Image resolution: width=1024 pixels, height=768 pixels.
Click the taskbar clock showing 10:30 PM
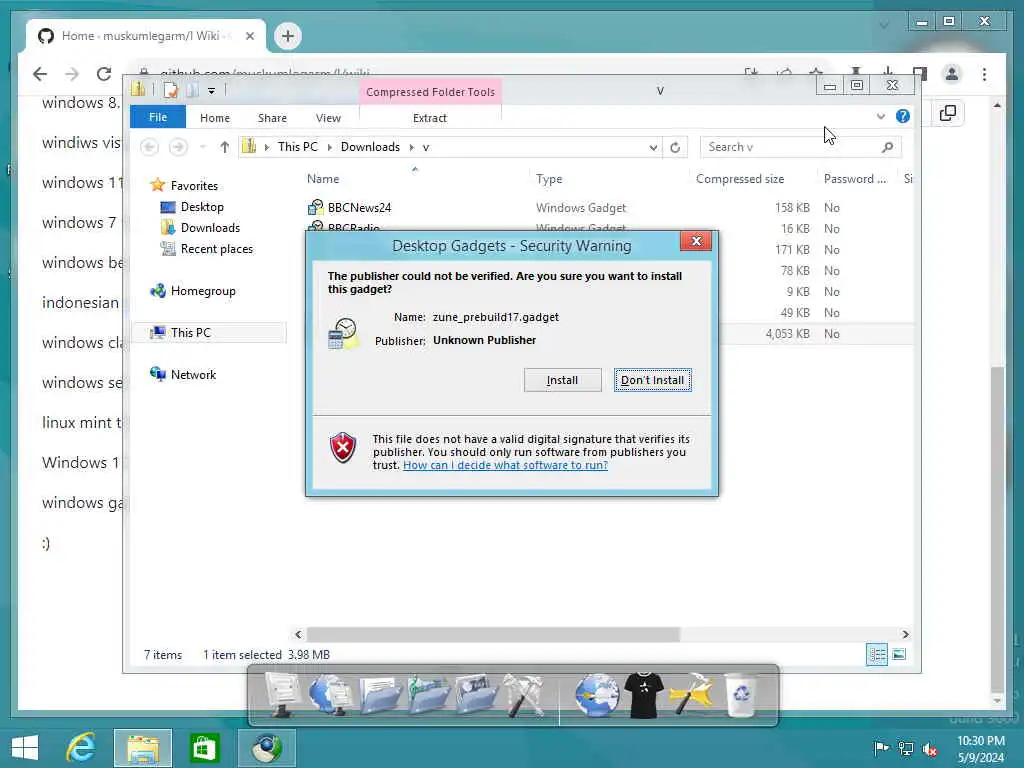pos(980,741)
